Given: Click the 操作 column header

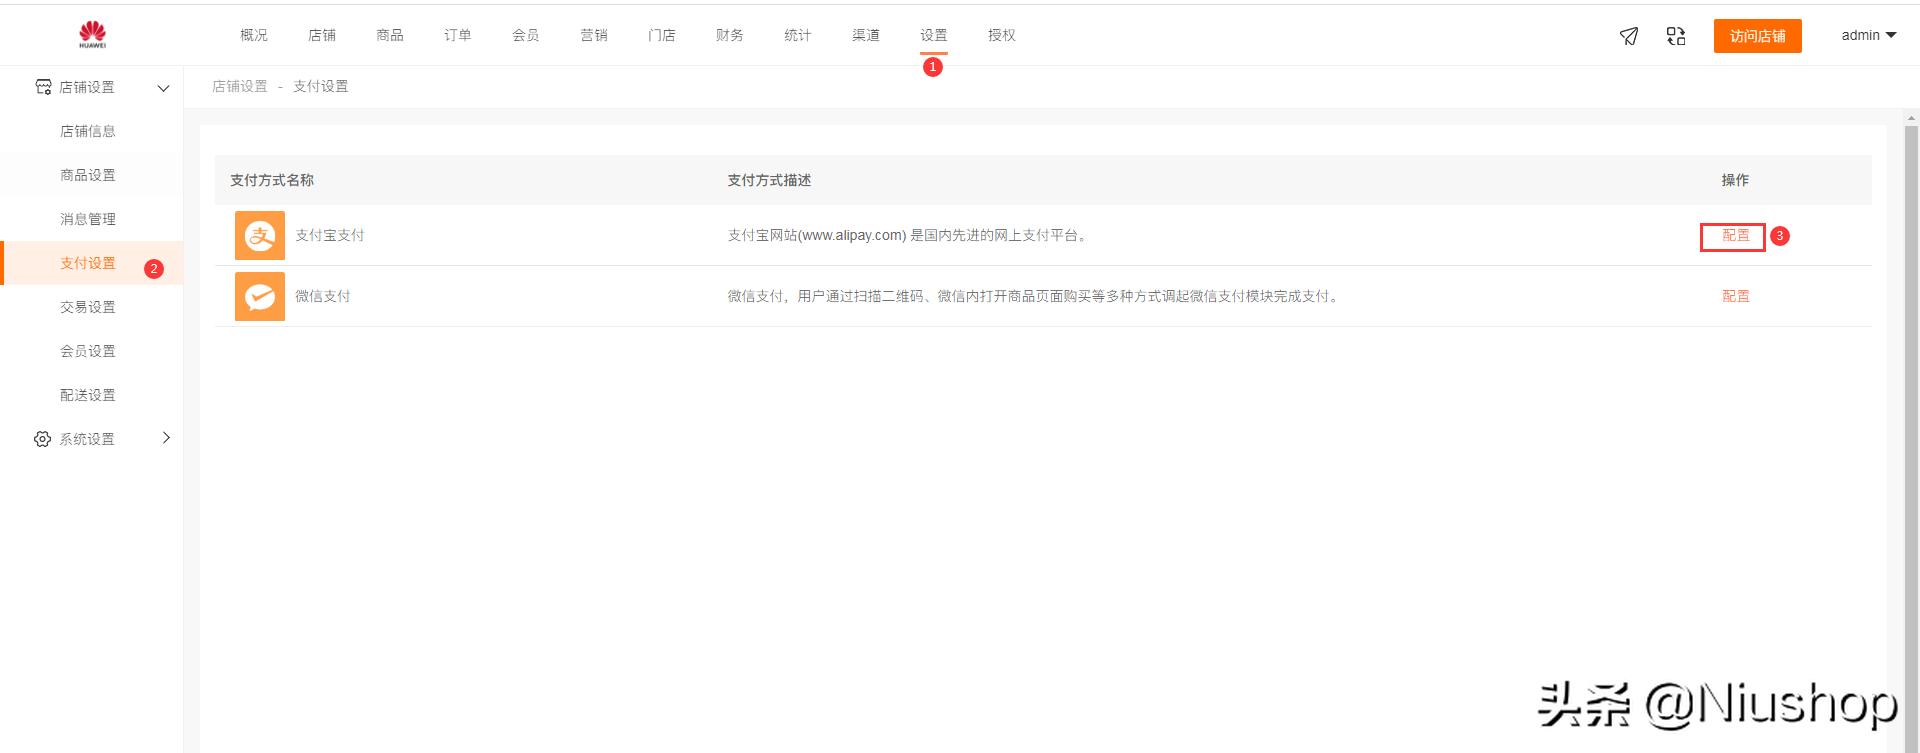Looking at the screenshot, I should [1735, 180].
